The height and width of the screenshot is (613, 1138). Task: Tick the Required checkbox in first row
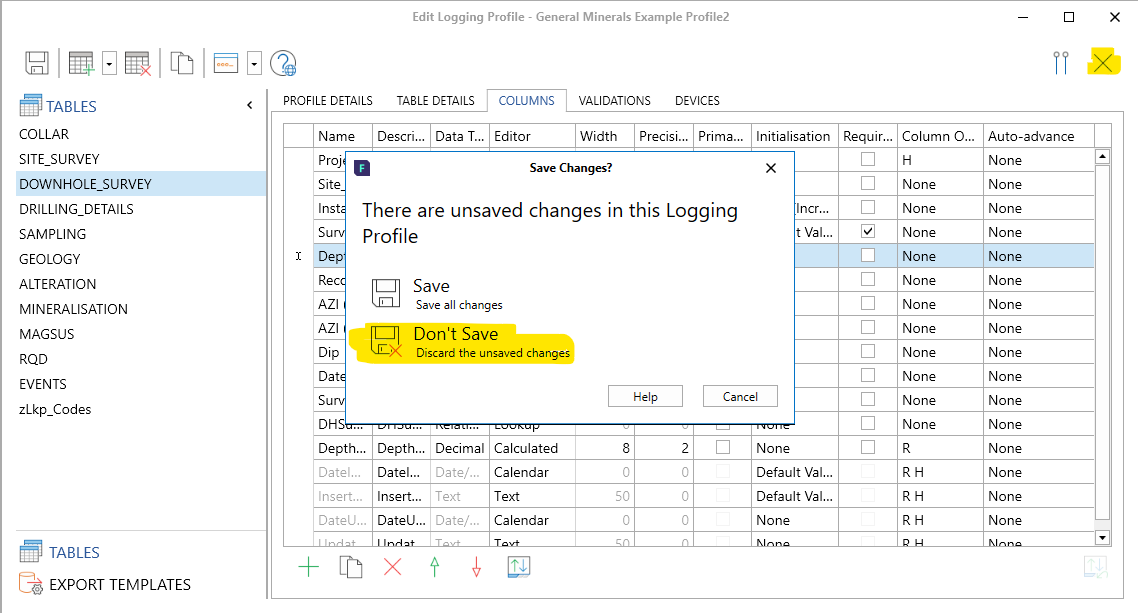[868, 159]
